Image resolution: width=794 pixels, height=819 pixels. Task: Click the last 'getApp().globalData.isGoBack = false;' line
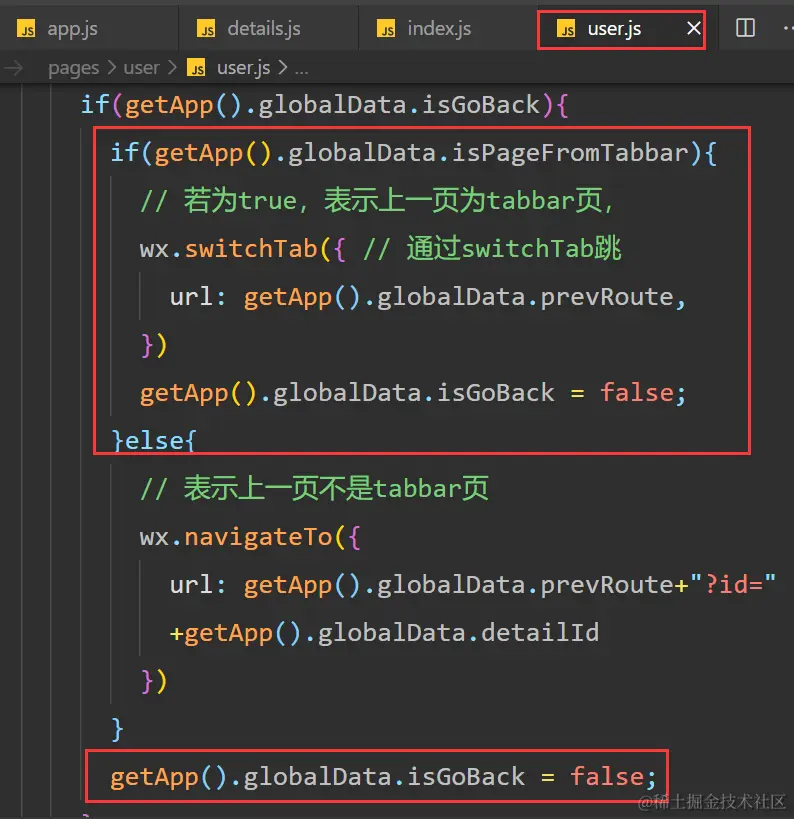(383, 777)
